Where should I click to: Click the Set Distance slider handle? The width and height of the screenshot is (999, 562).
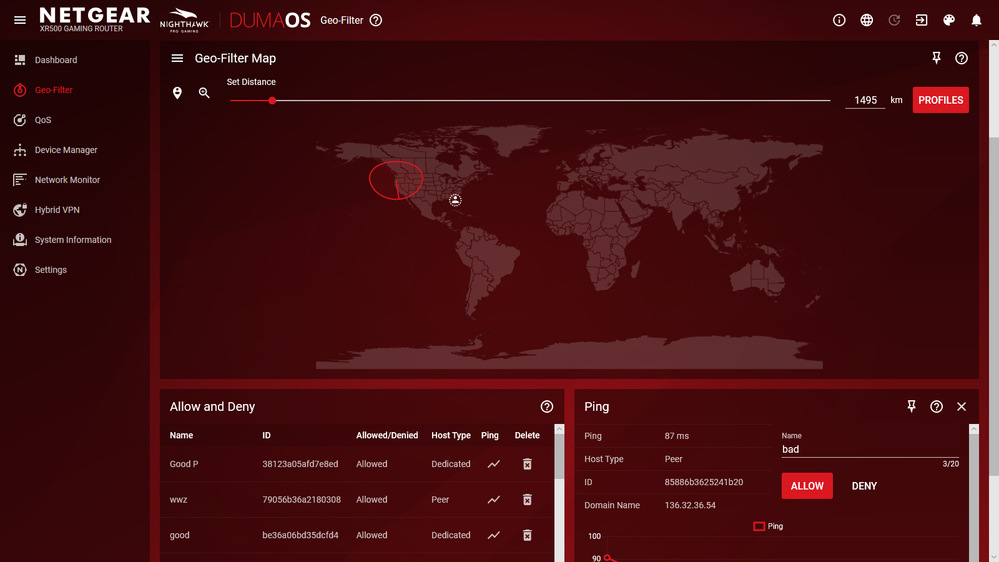pos(272,100)
